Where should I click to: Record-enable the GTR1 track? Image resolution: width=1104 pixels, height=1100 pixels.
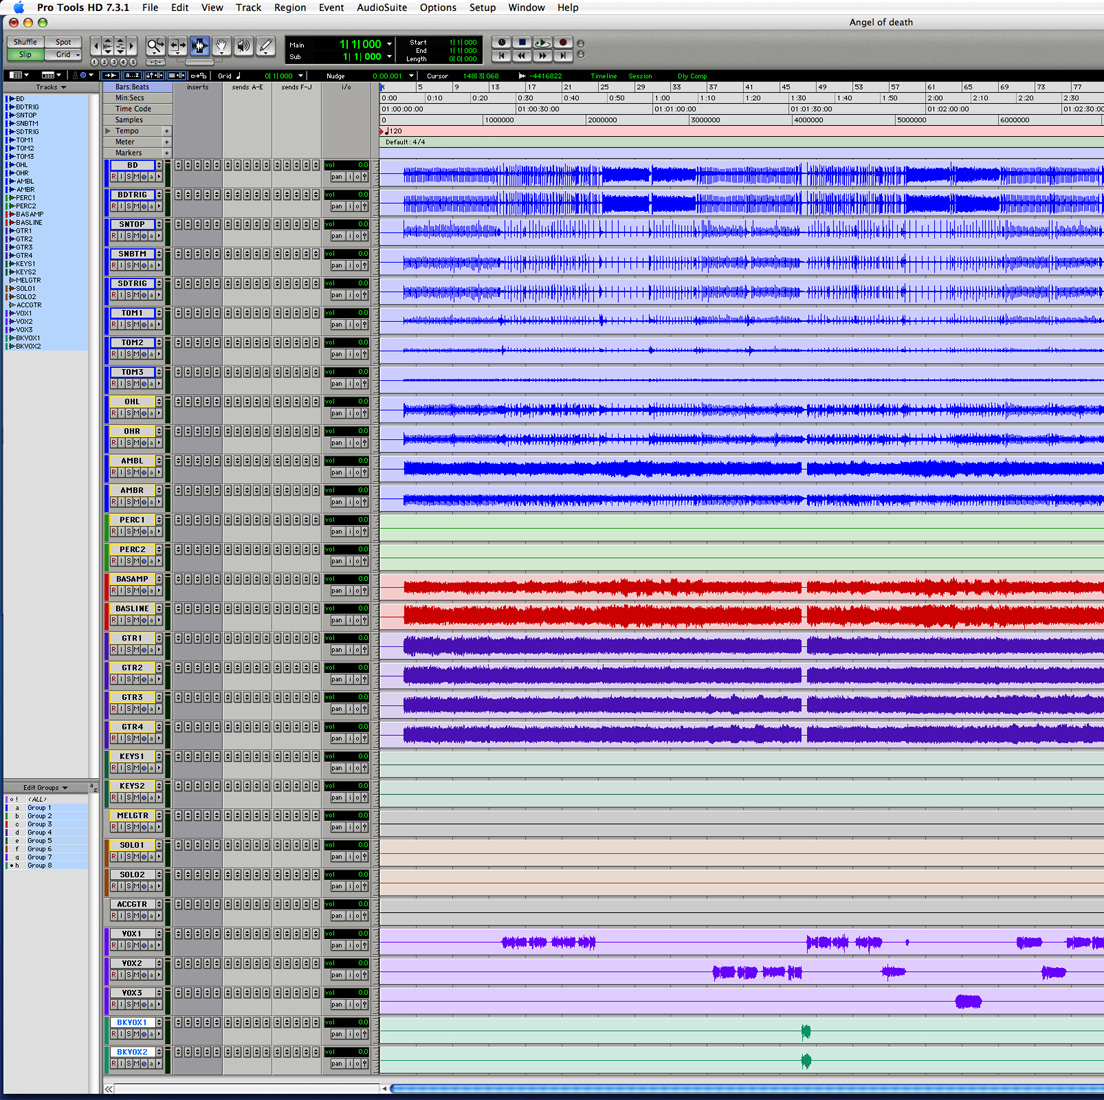click(x=113, y=650)
